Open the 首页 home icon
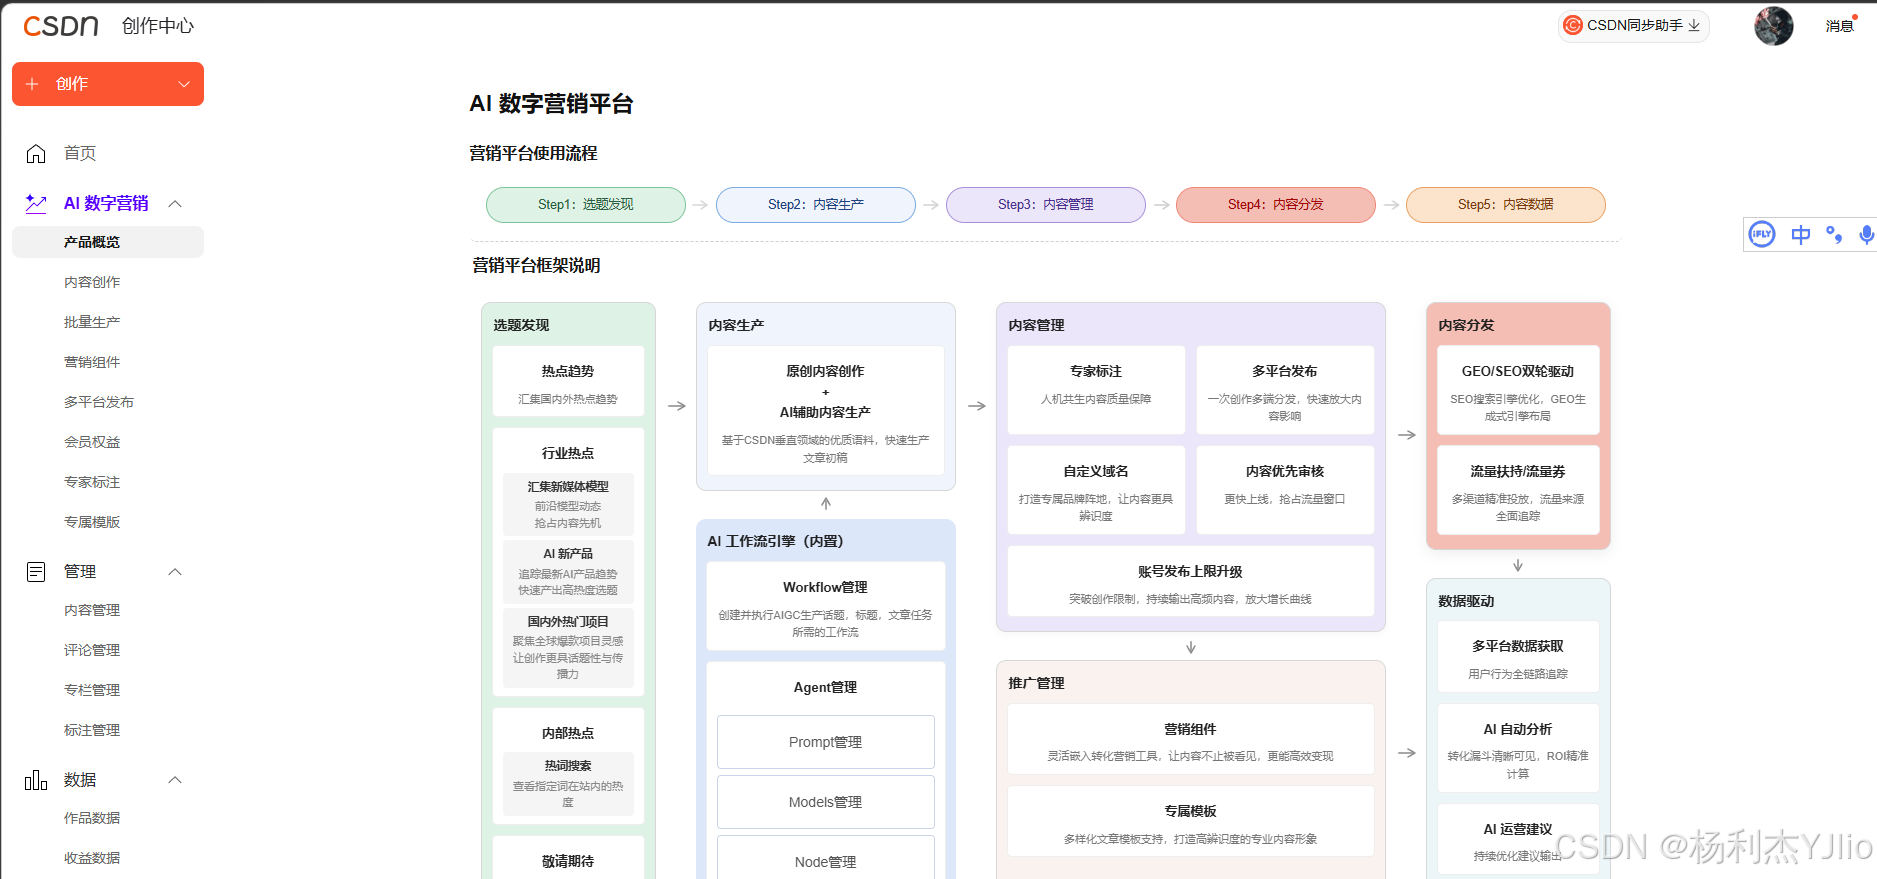Screen dimensions: 1877x879 [36, 153]
